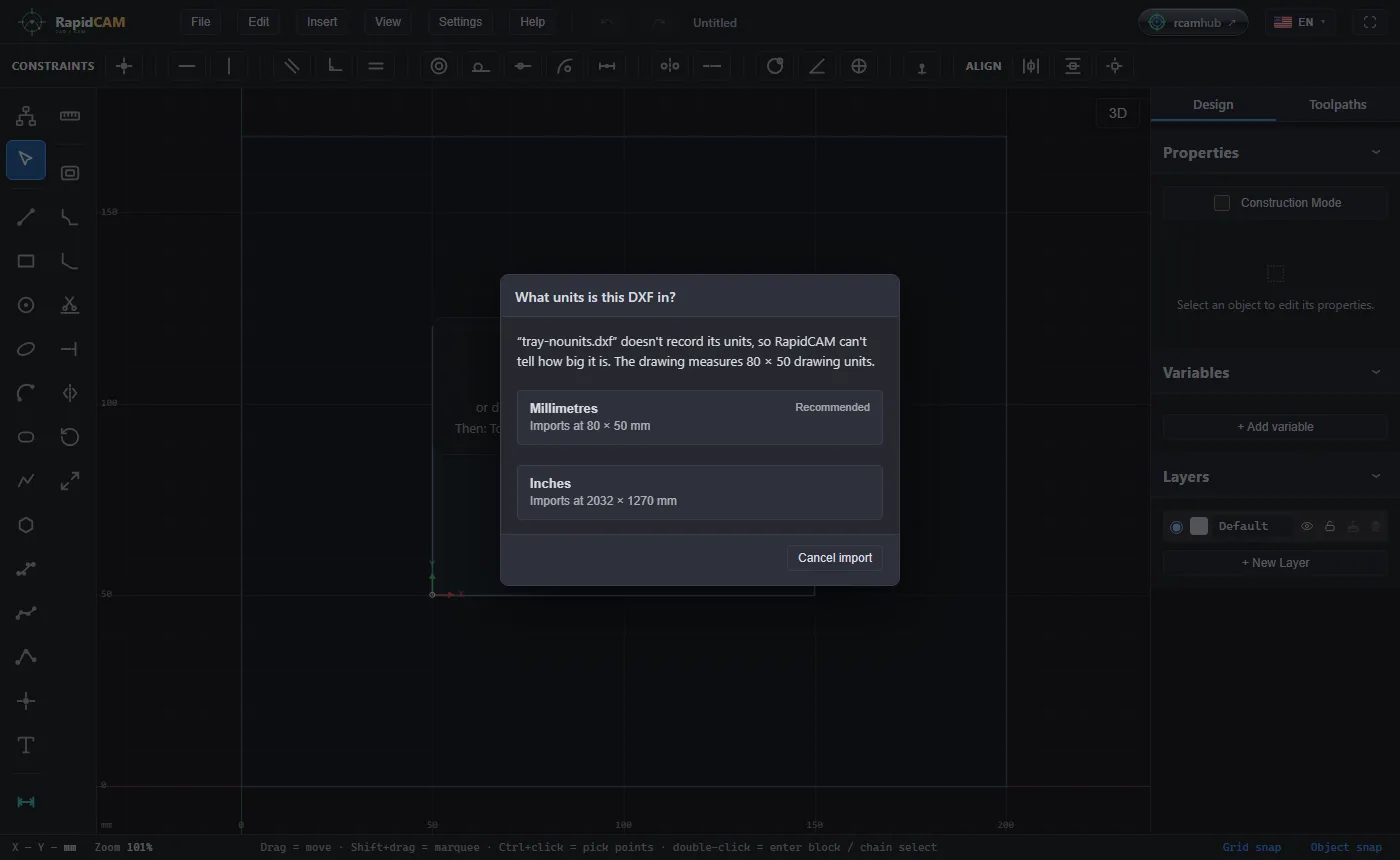Screen dimensions: 1400x860
Task: Apply the perpendicular constraint
Action: coord(334,66)
